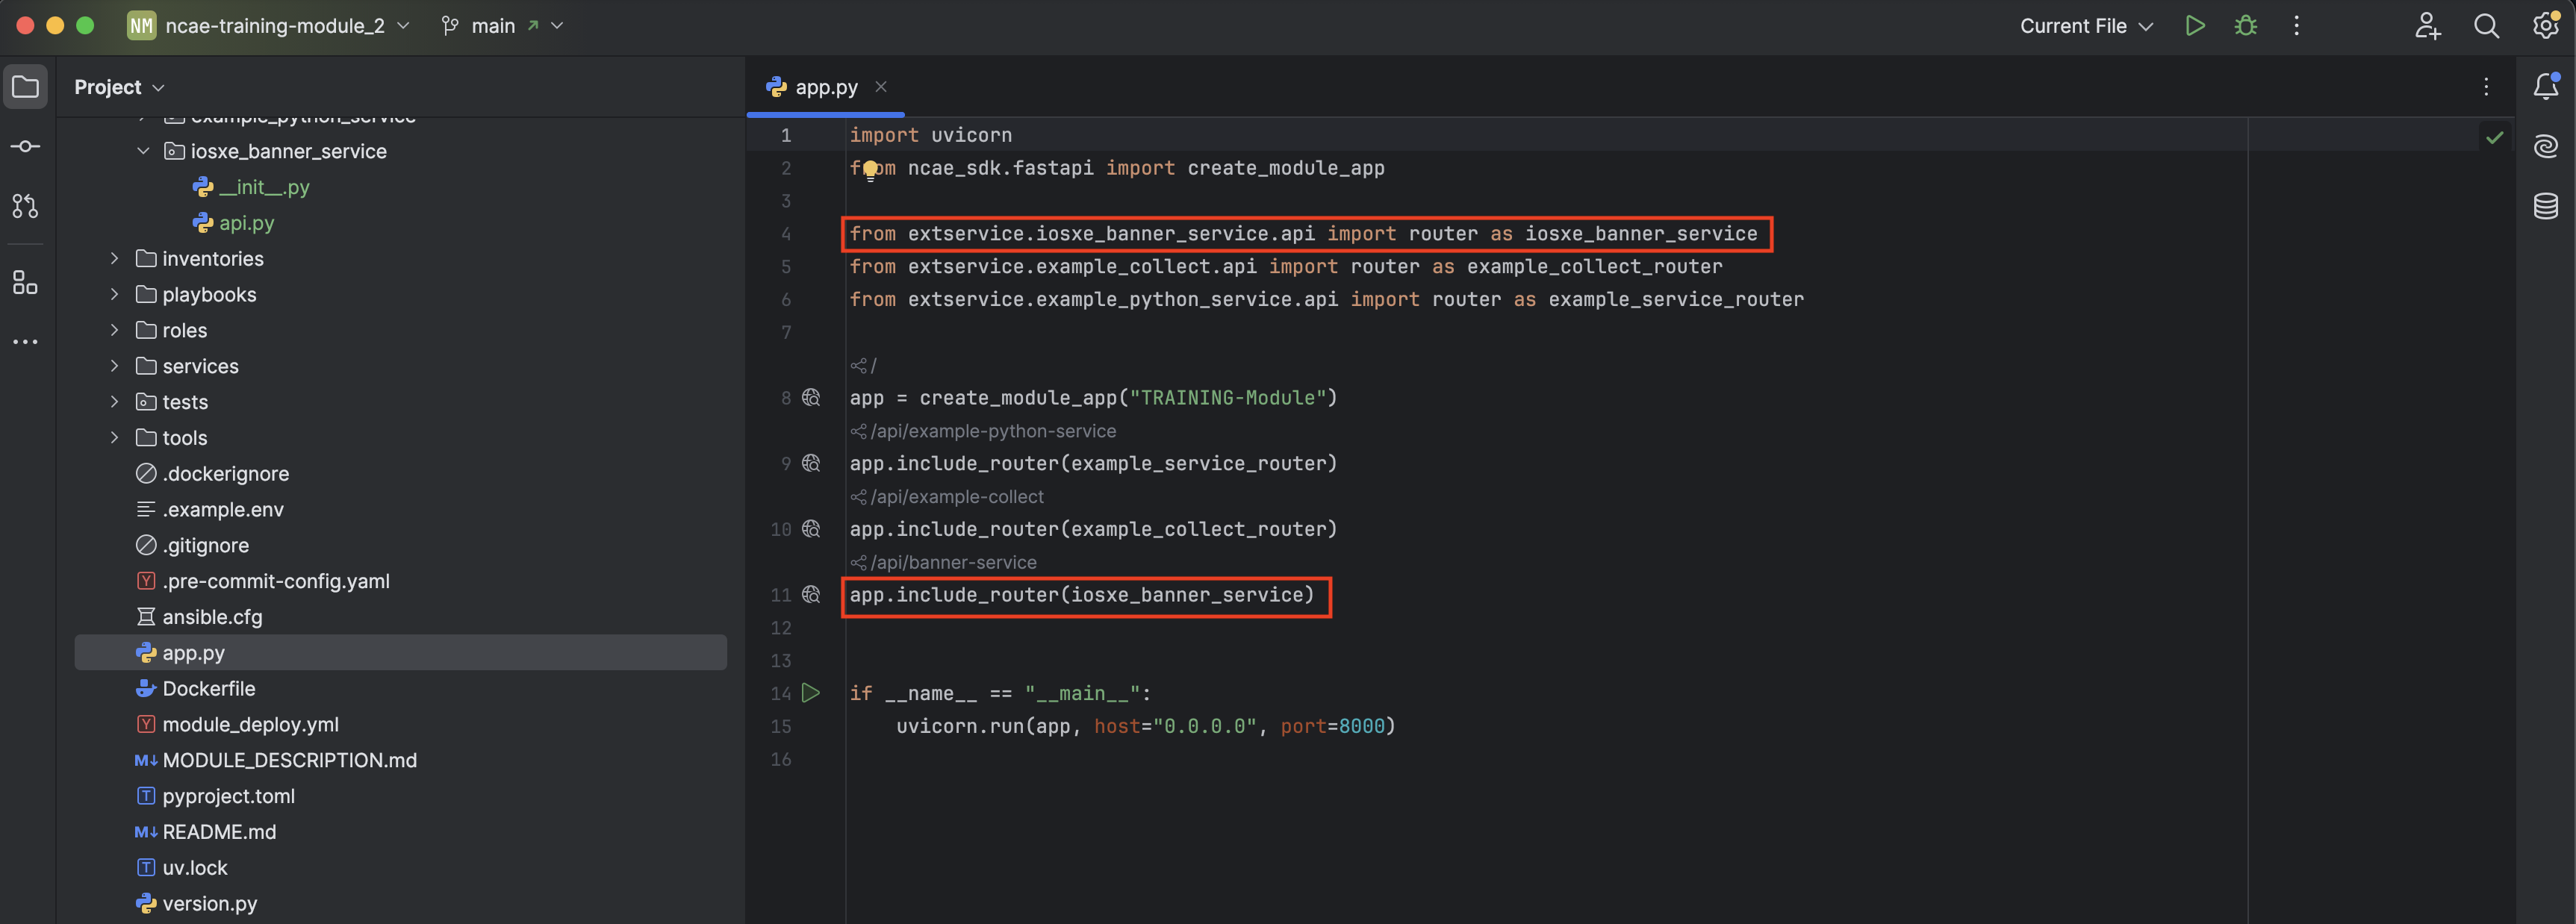
Task: Open the AI Assistant tool window
Action: (2545, 147)
